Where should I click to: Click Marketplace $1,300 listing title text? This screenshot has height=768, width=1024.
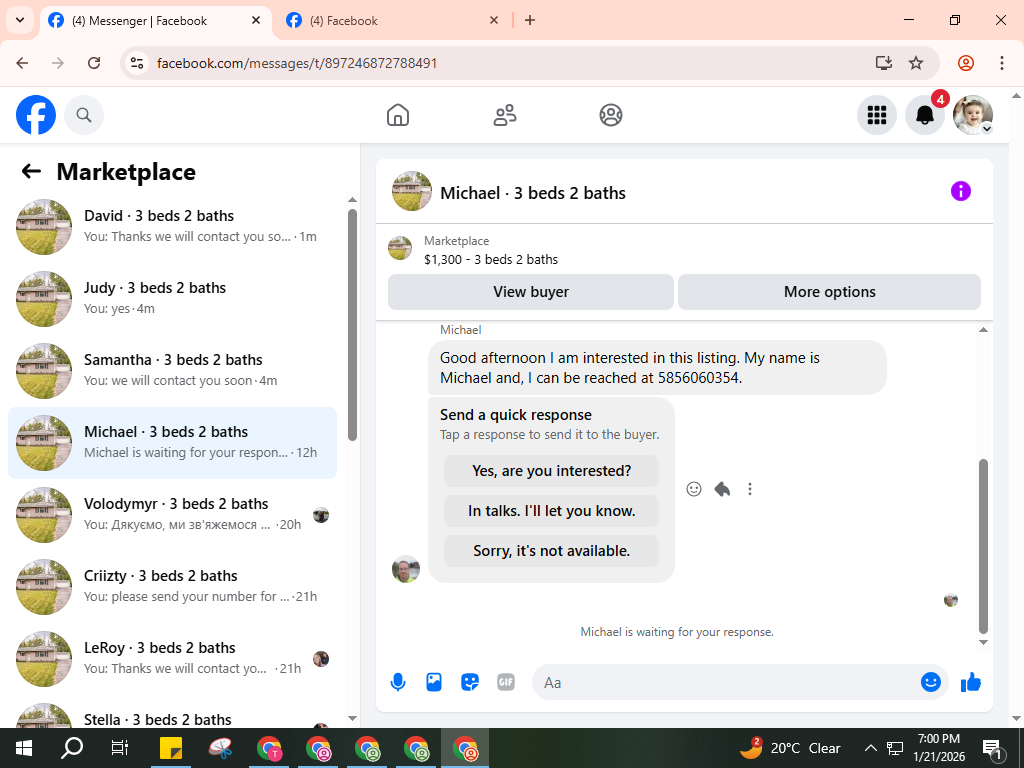pyautogui.click(x=491, y=259)
